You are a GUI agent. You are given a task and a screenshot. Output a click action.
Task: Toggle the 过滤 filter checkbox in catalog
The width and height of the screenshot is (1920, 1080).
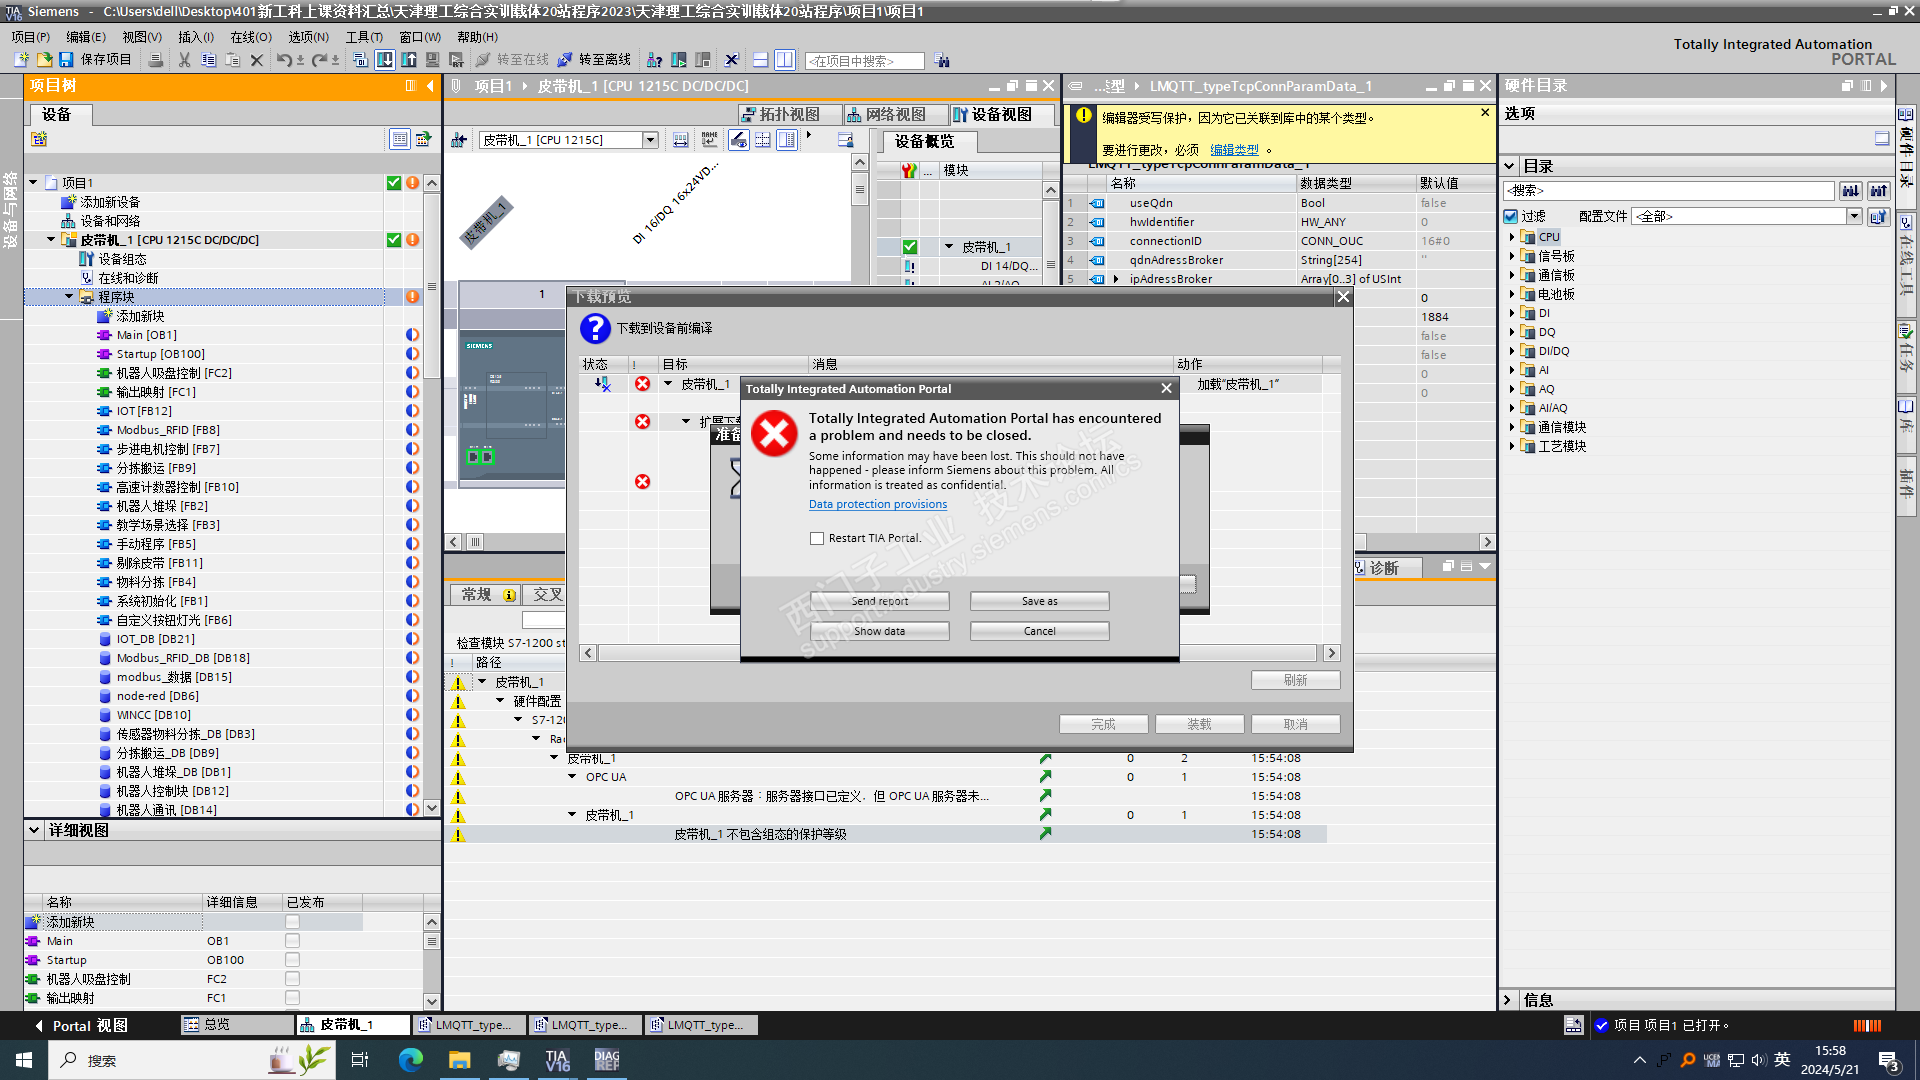click(x=1511, y=216)
